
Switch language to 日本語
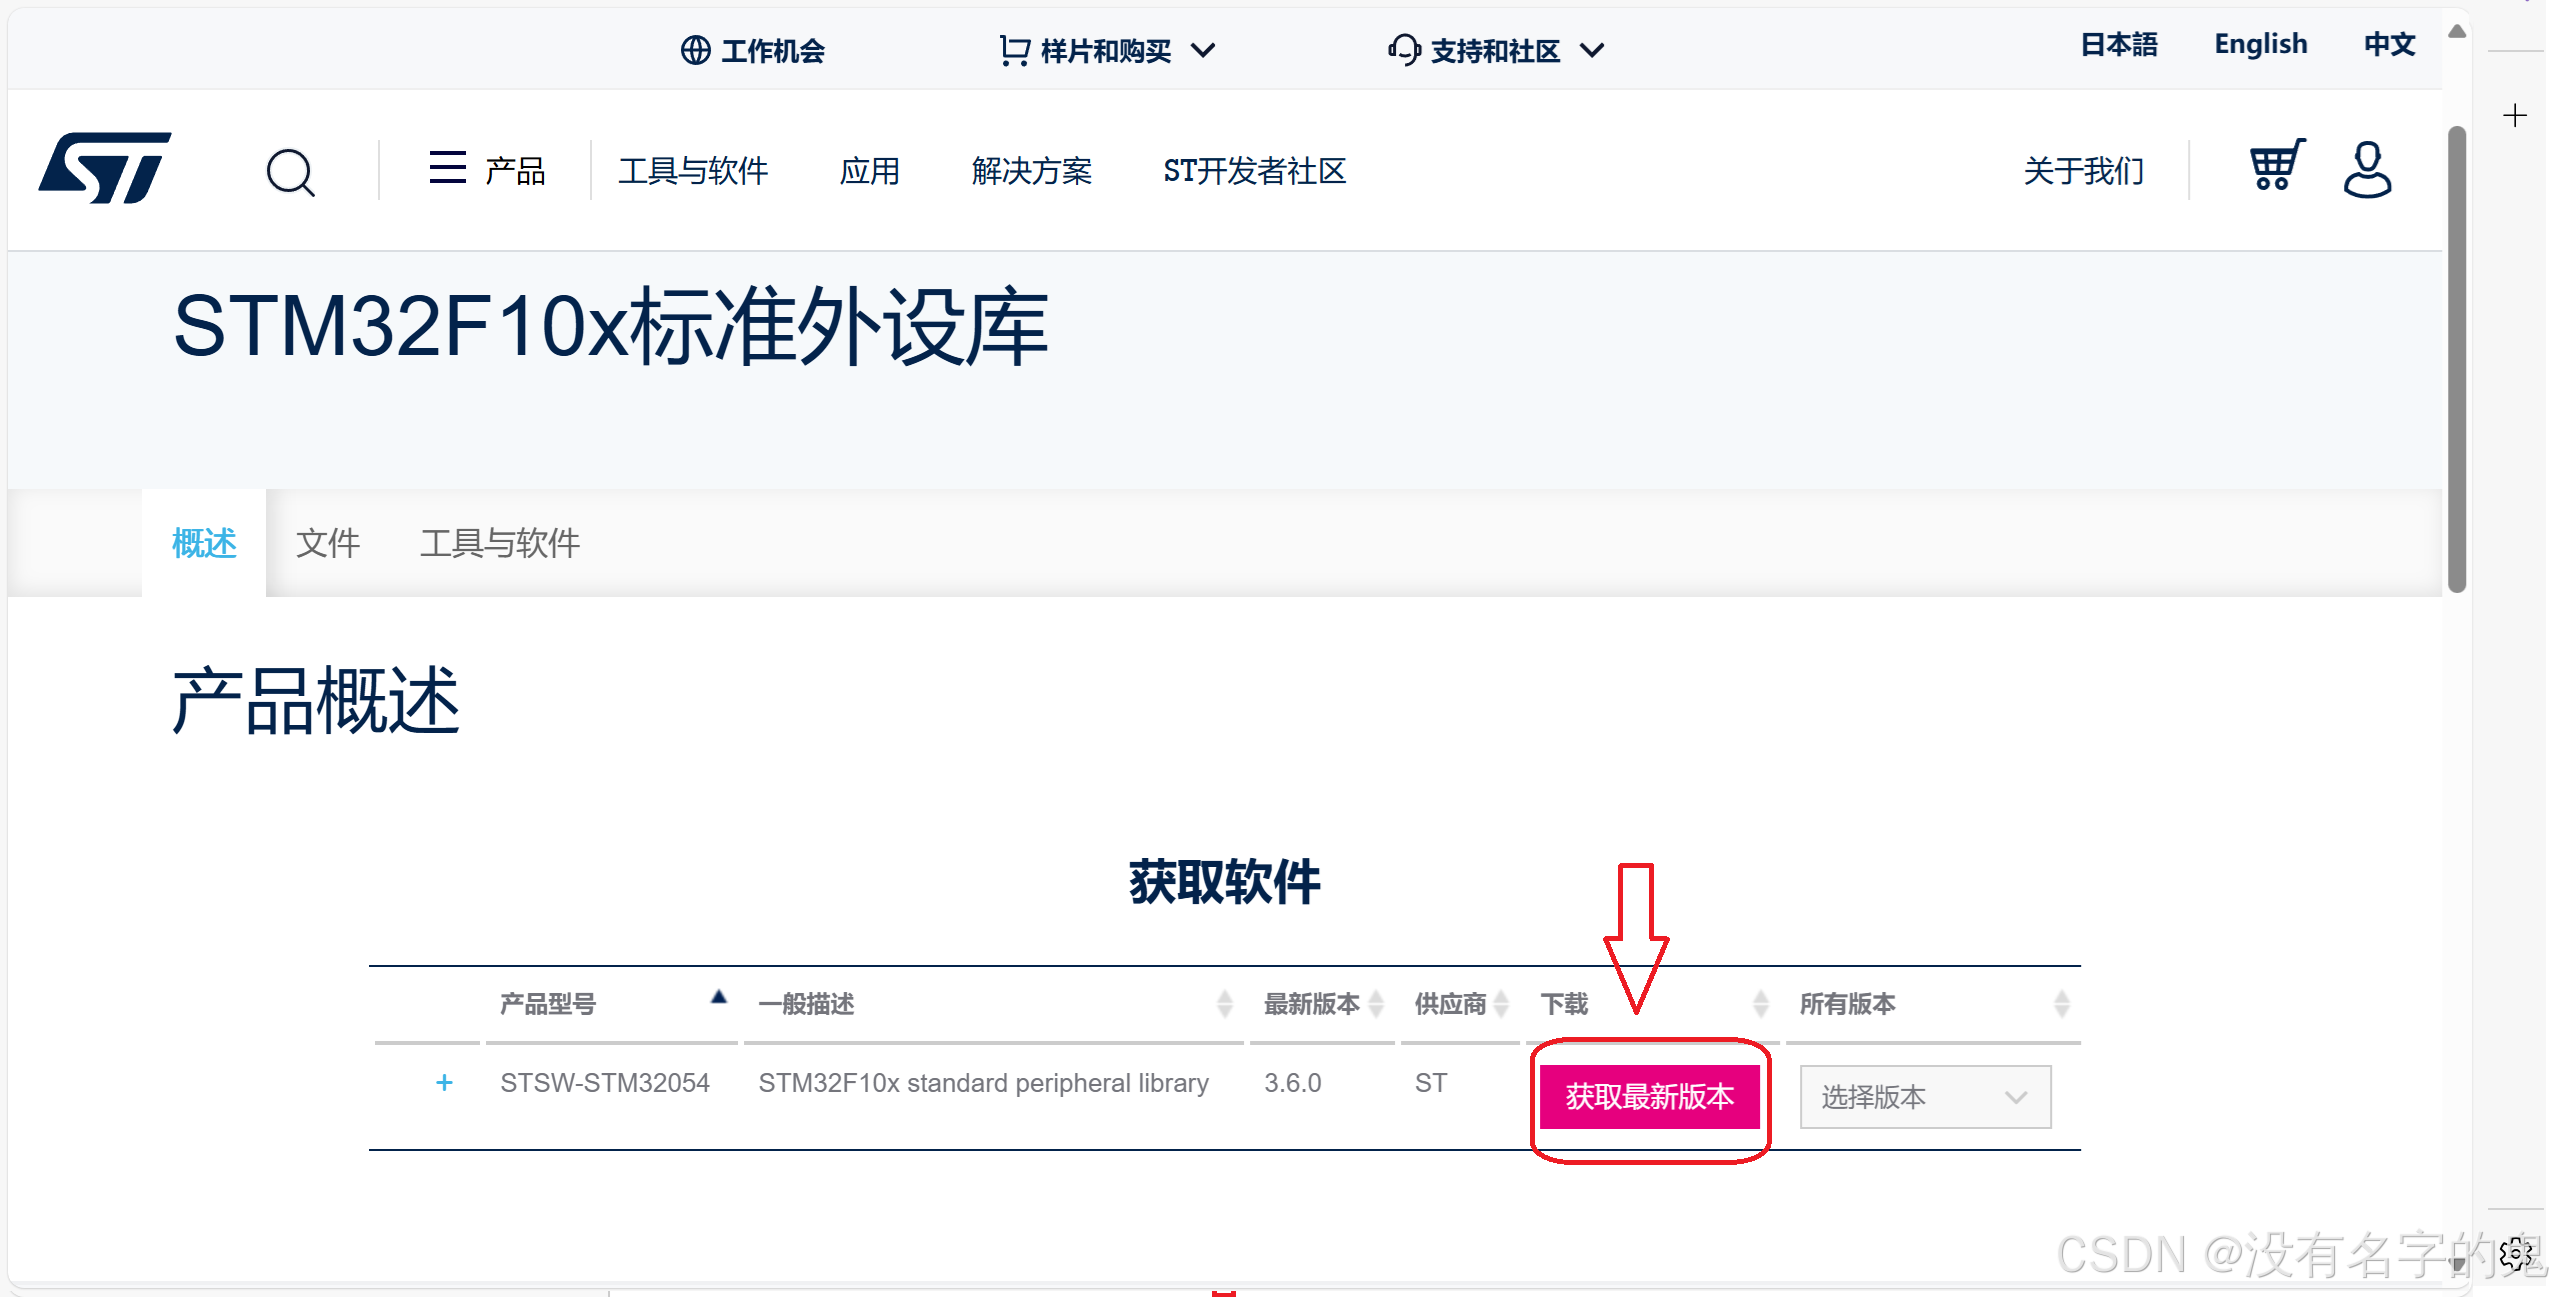click(x=2118, y=45)
